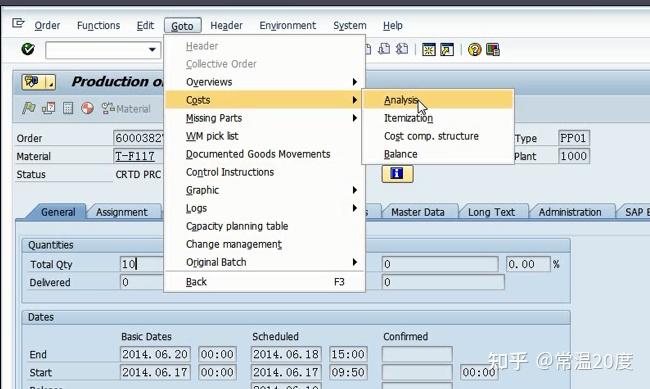The width and height of the screenshot is (650, 389).
Task: Open the command field dropdown arrow
Action: (152, 50)
